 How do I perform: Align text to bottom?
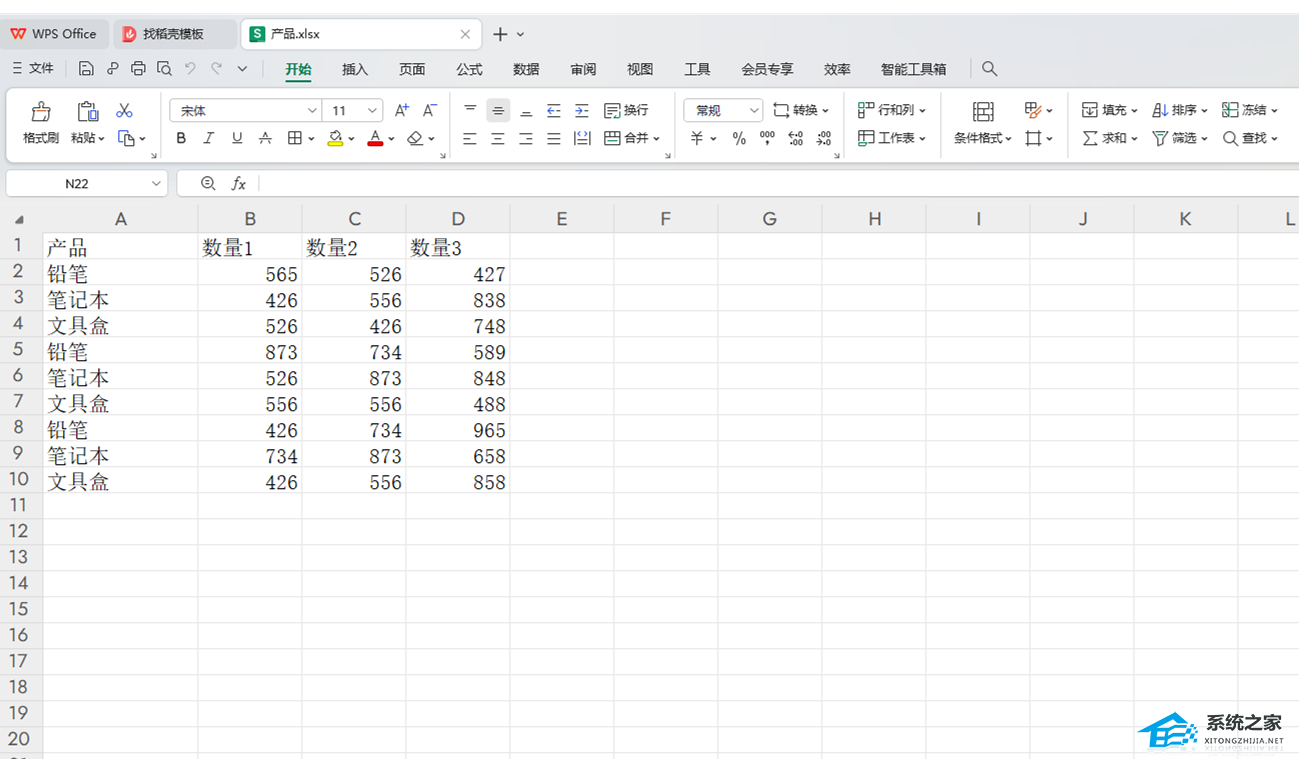(526, 110)
